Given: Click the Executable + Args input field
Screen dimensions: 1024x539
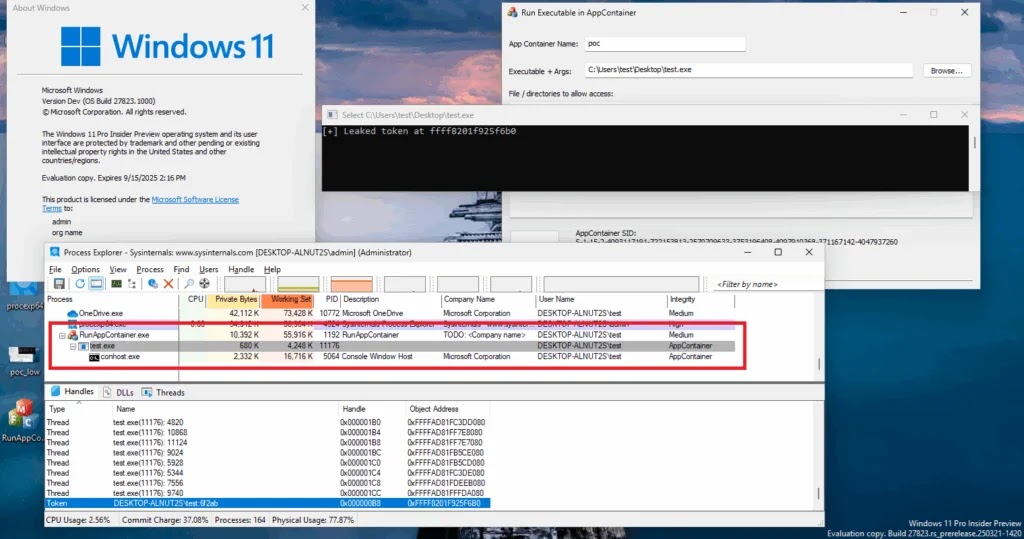Looking at the screenshot, I should point(748,70).
